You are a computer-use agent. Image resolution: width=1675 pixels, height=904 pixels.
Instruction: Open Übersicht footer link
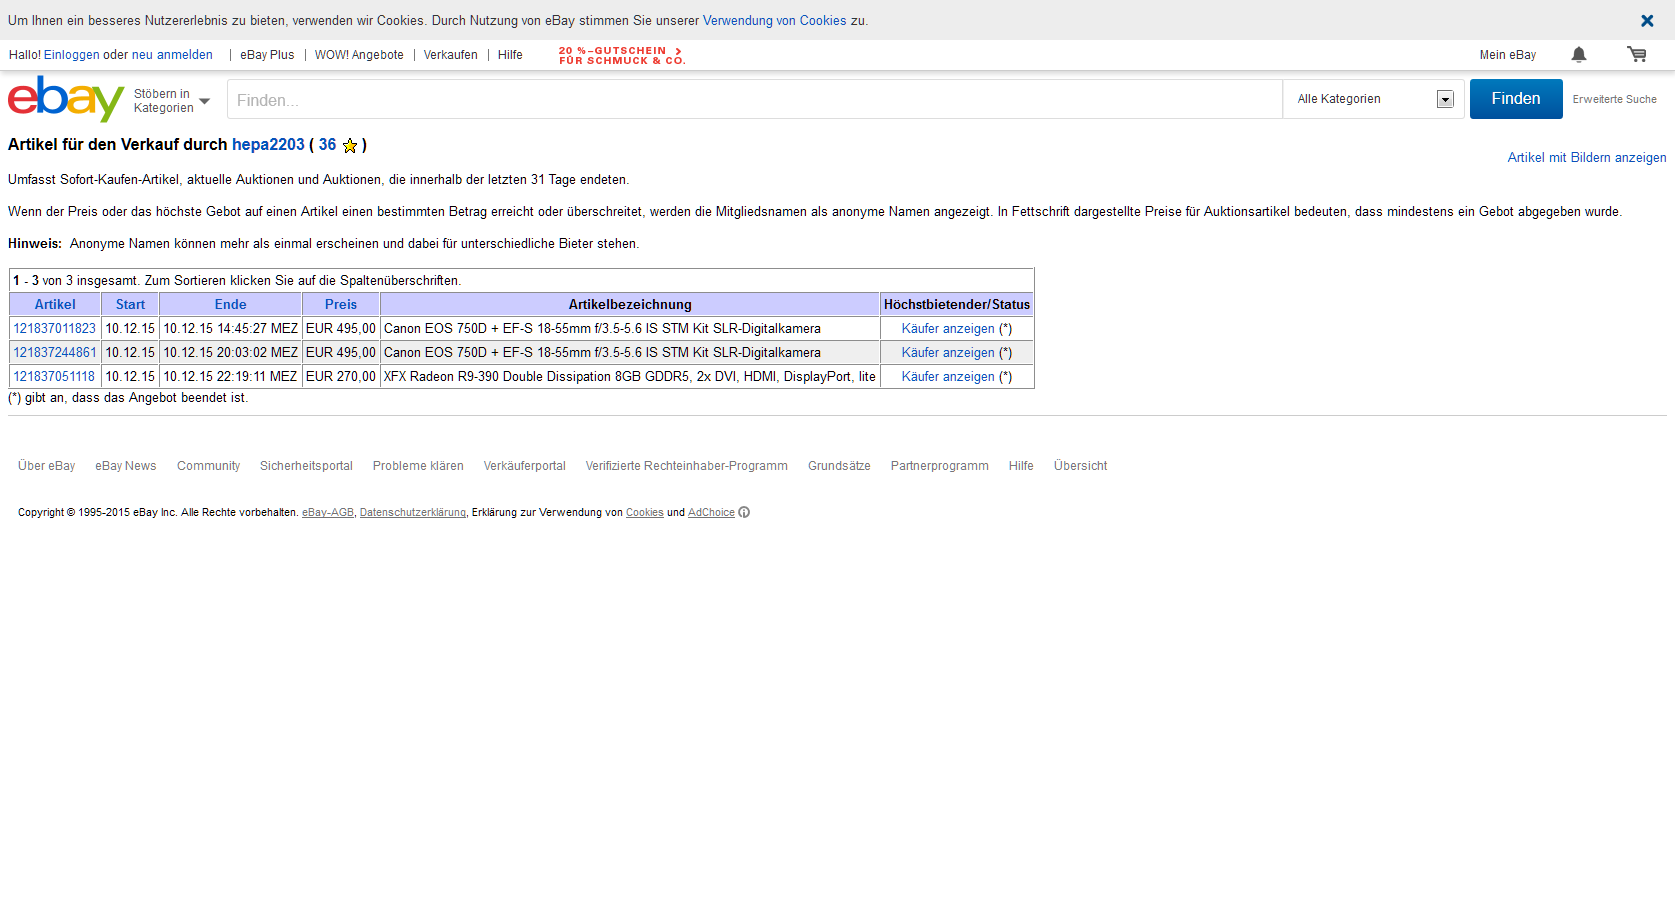coord(1080,466)
